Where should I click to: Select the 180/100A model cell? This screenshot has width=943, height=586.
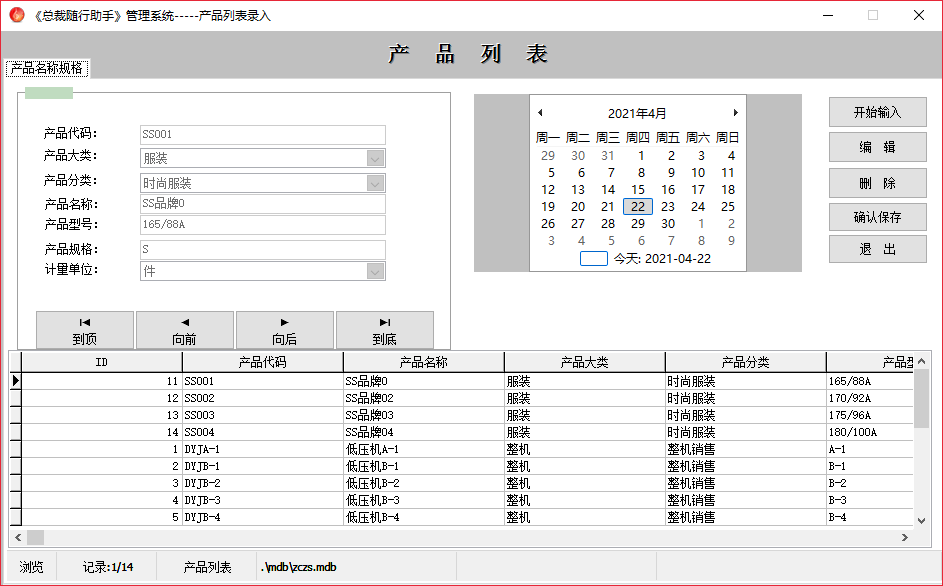870,432
